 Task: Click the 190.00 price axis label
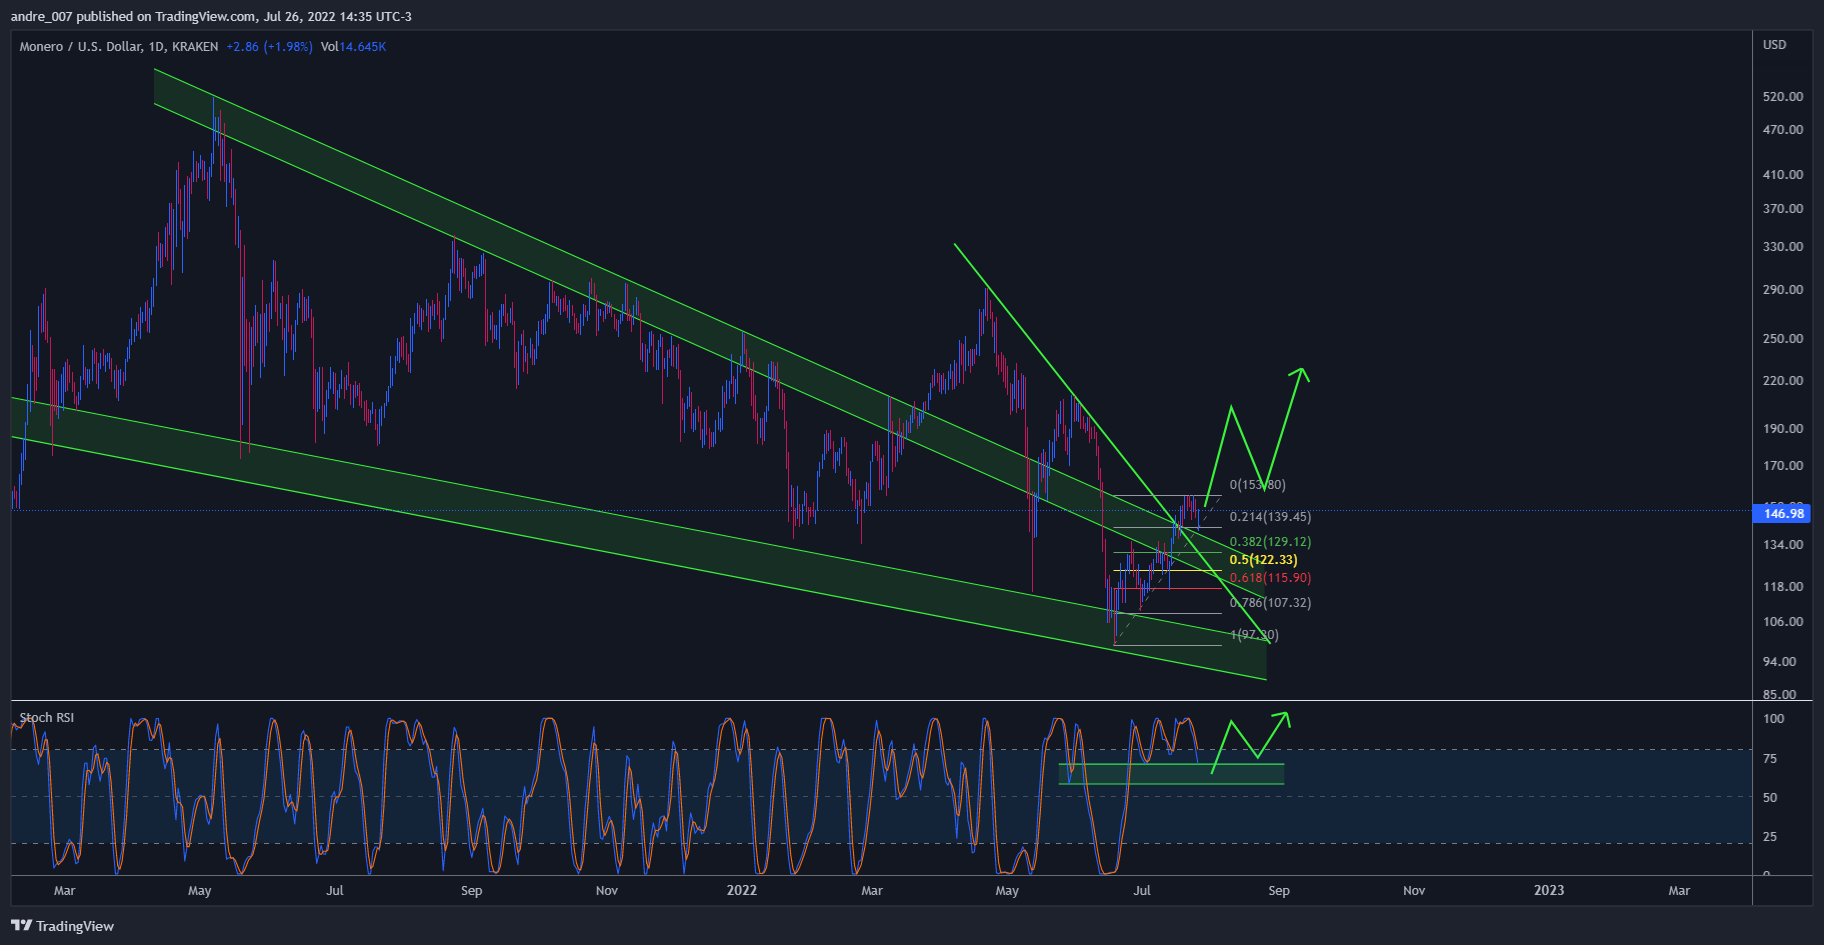[x=1783, y=429]
